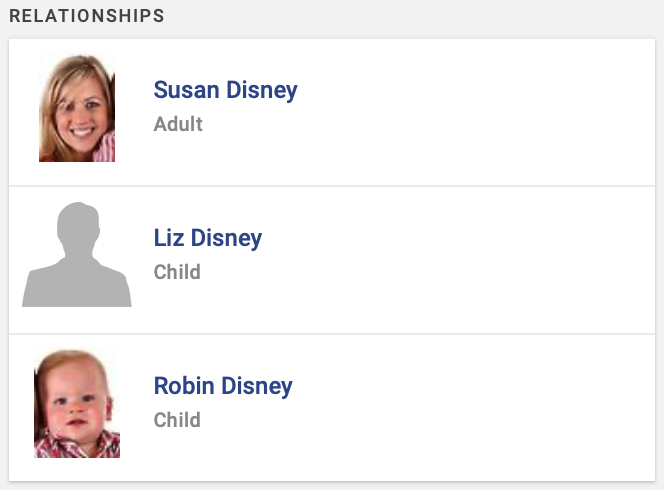
Task: Open the Liz Disney name link
Action: 207,238
